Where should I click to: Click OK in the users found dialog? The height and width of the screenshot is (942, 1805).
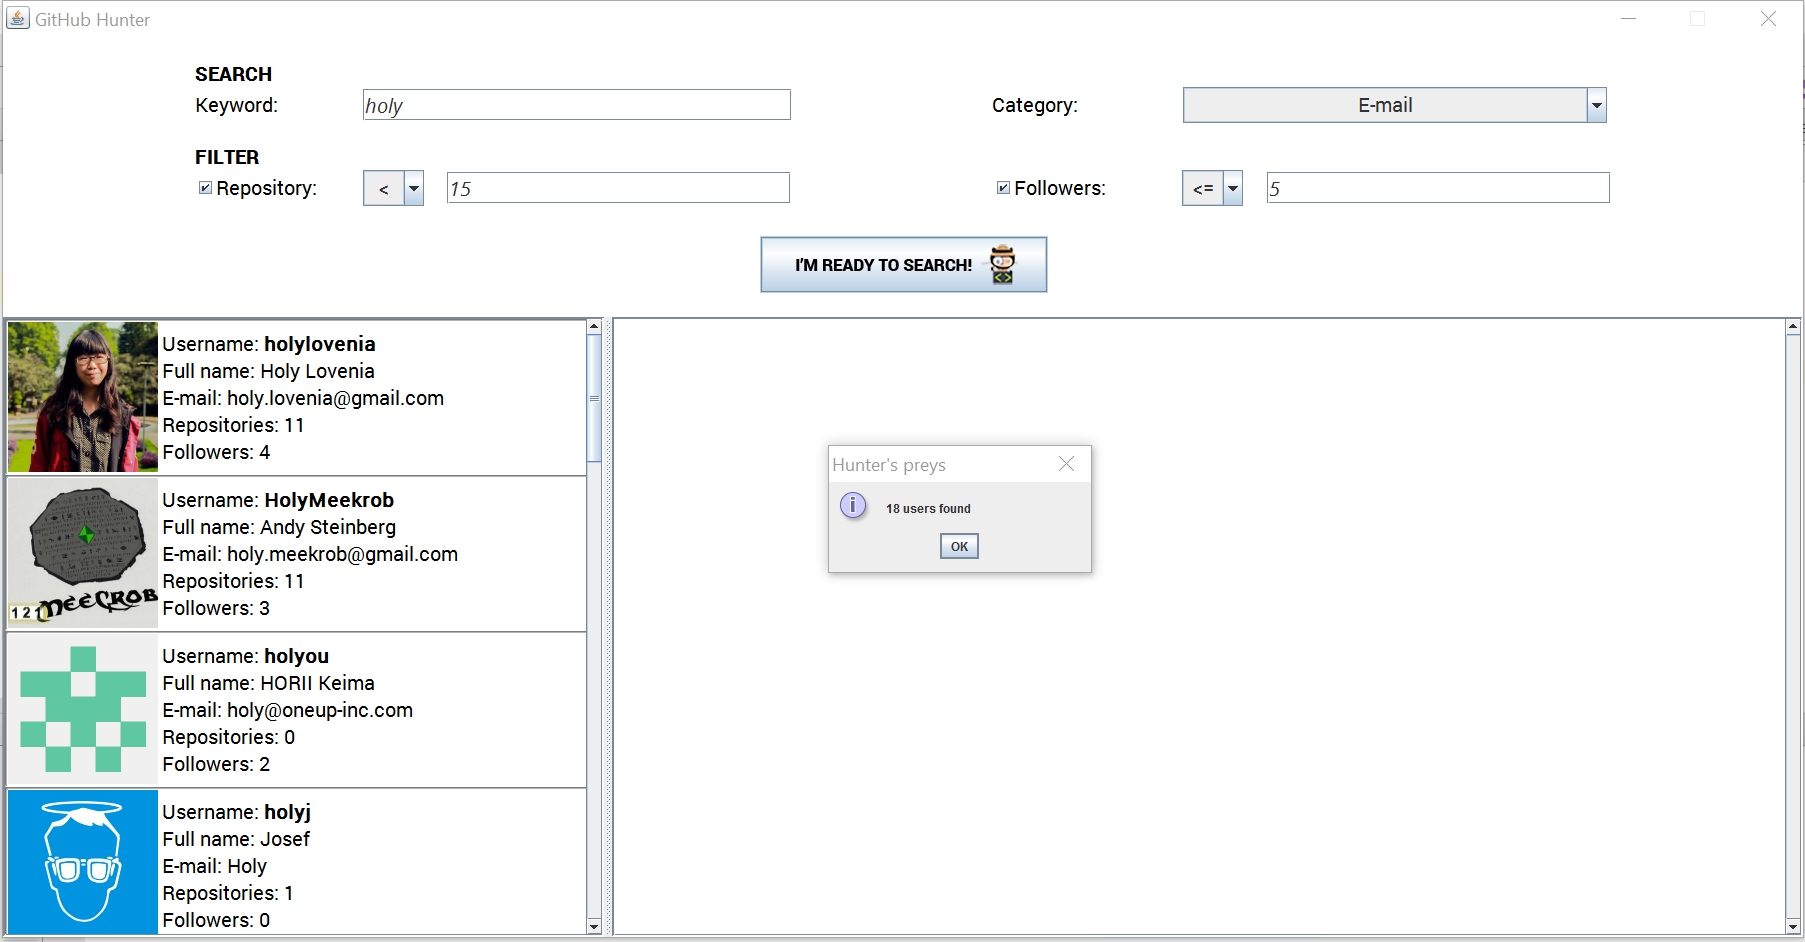click(x=959, y=546)
